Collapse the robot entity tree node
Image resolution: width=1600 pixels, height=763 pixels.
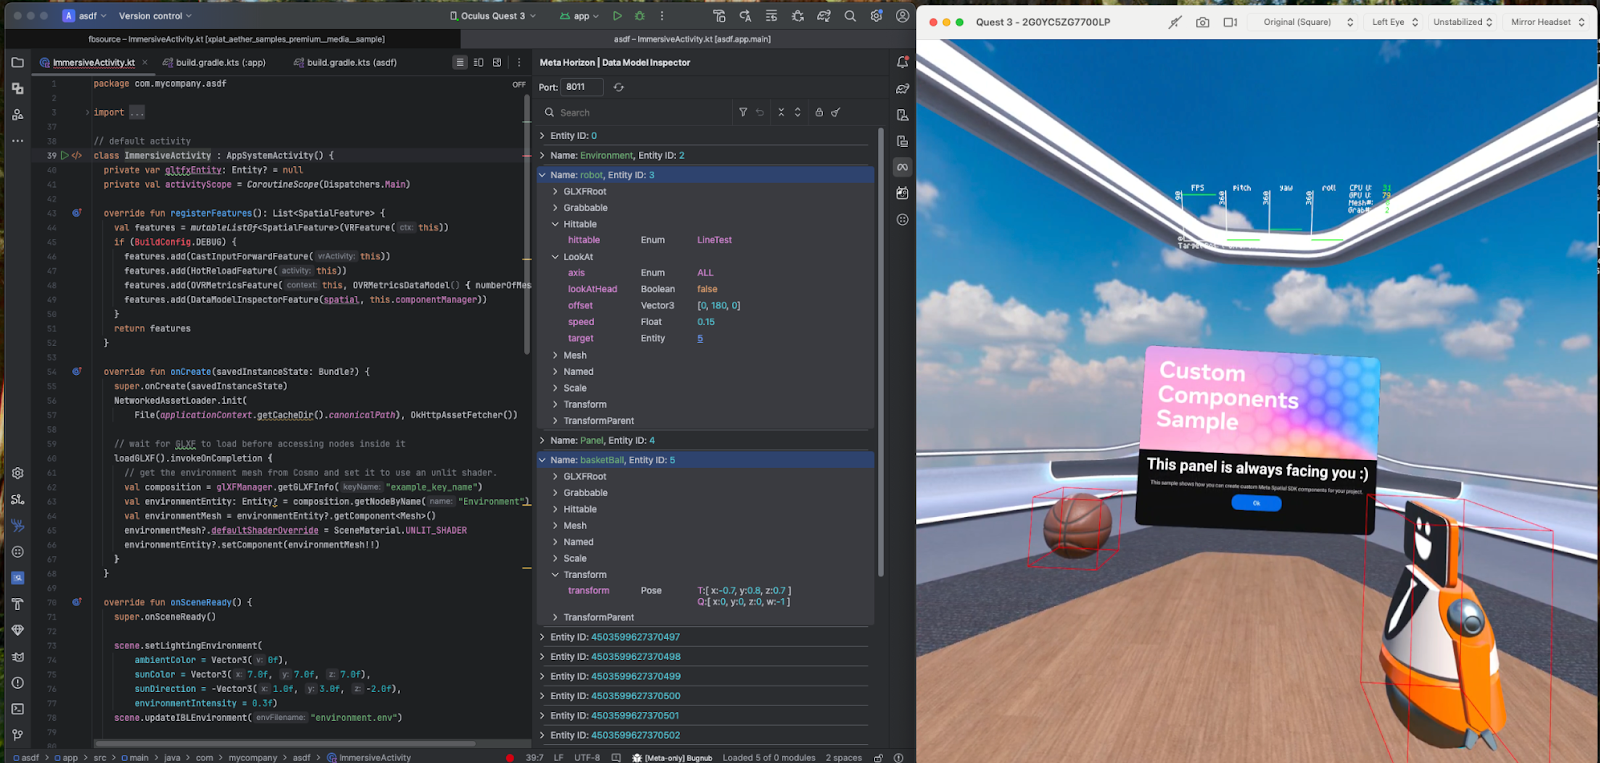tap(542, 175)
